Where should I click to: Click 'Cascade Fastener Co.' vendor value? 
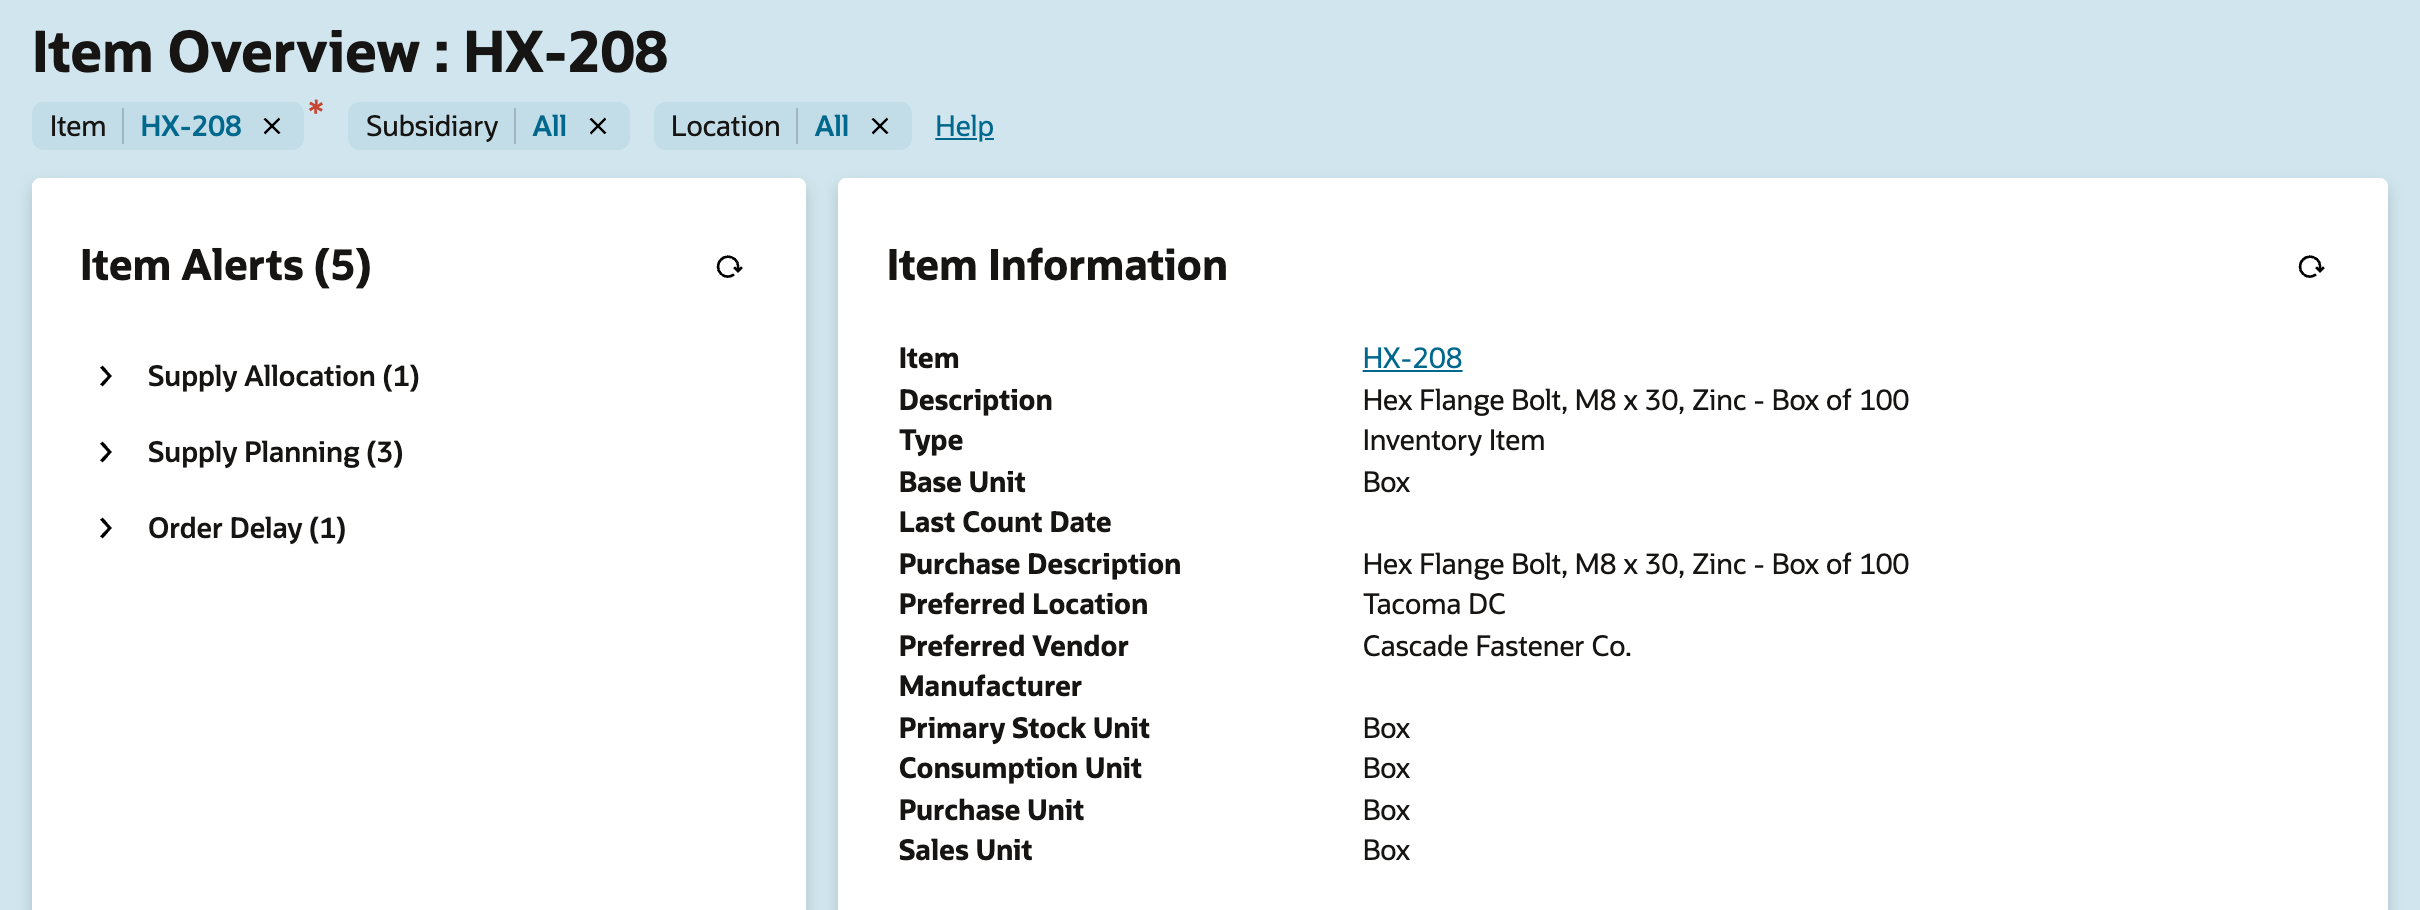[x=1496, y=646]
